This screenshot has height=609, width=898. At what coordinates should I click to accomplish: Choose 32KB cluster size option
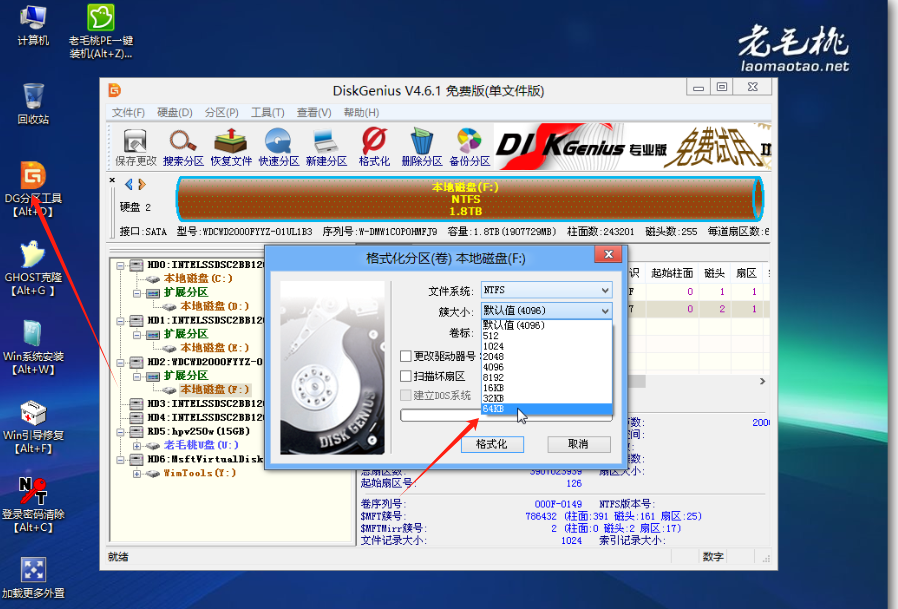point(546,398)
